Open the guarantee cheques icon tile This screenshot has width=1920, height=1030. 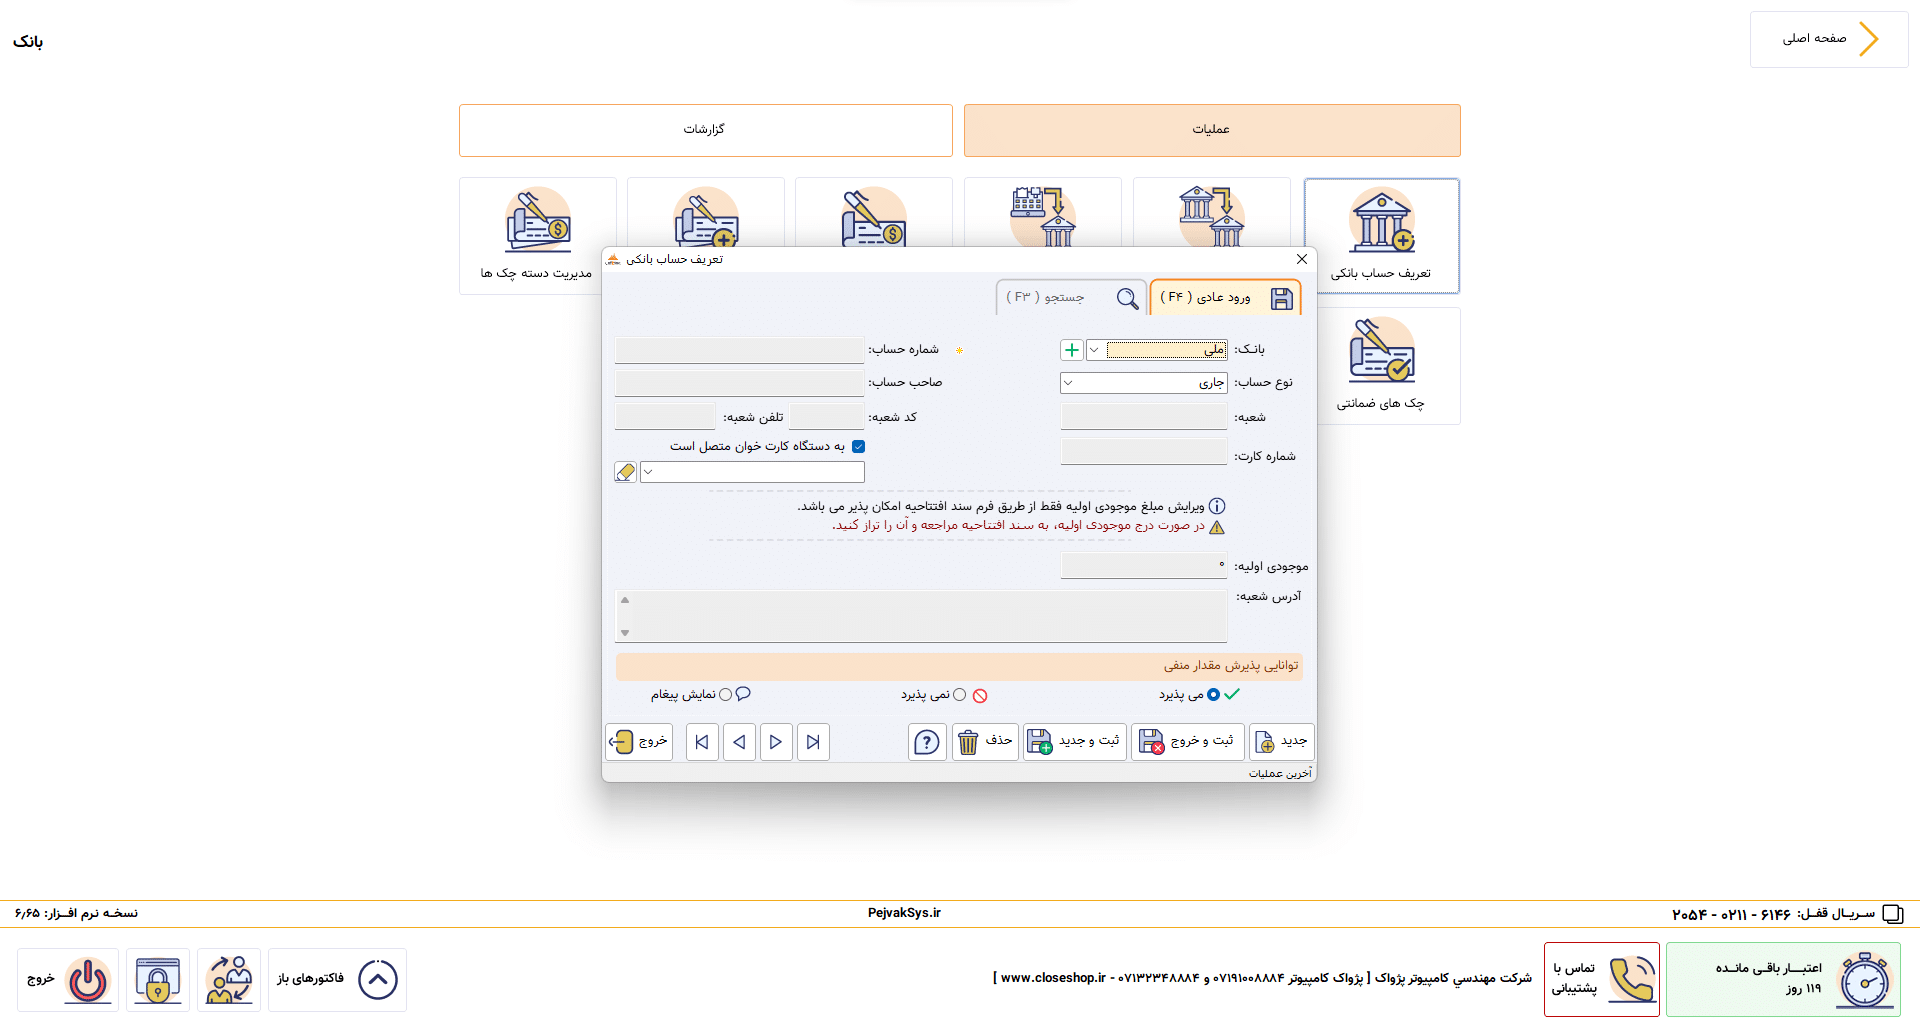click(1381, 365)
